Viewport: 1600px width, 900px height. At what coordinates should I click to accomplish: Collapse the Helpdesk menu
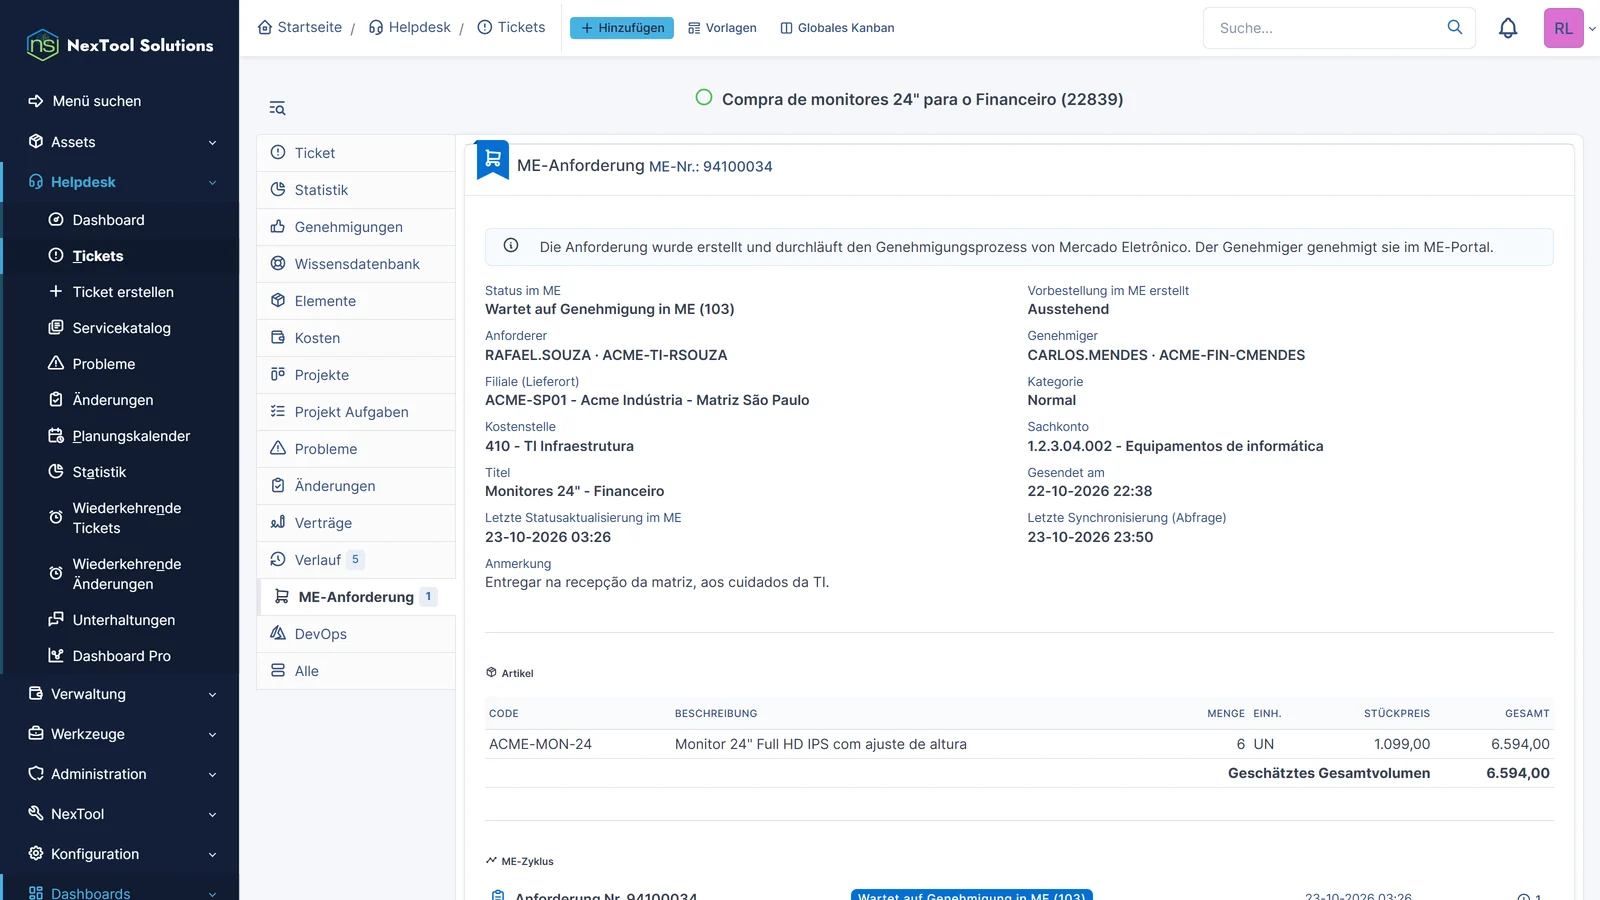point(120,182)
